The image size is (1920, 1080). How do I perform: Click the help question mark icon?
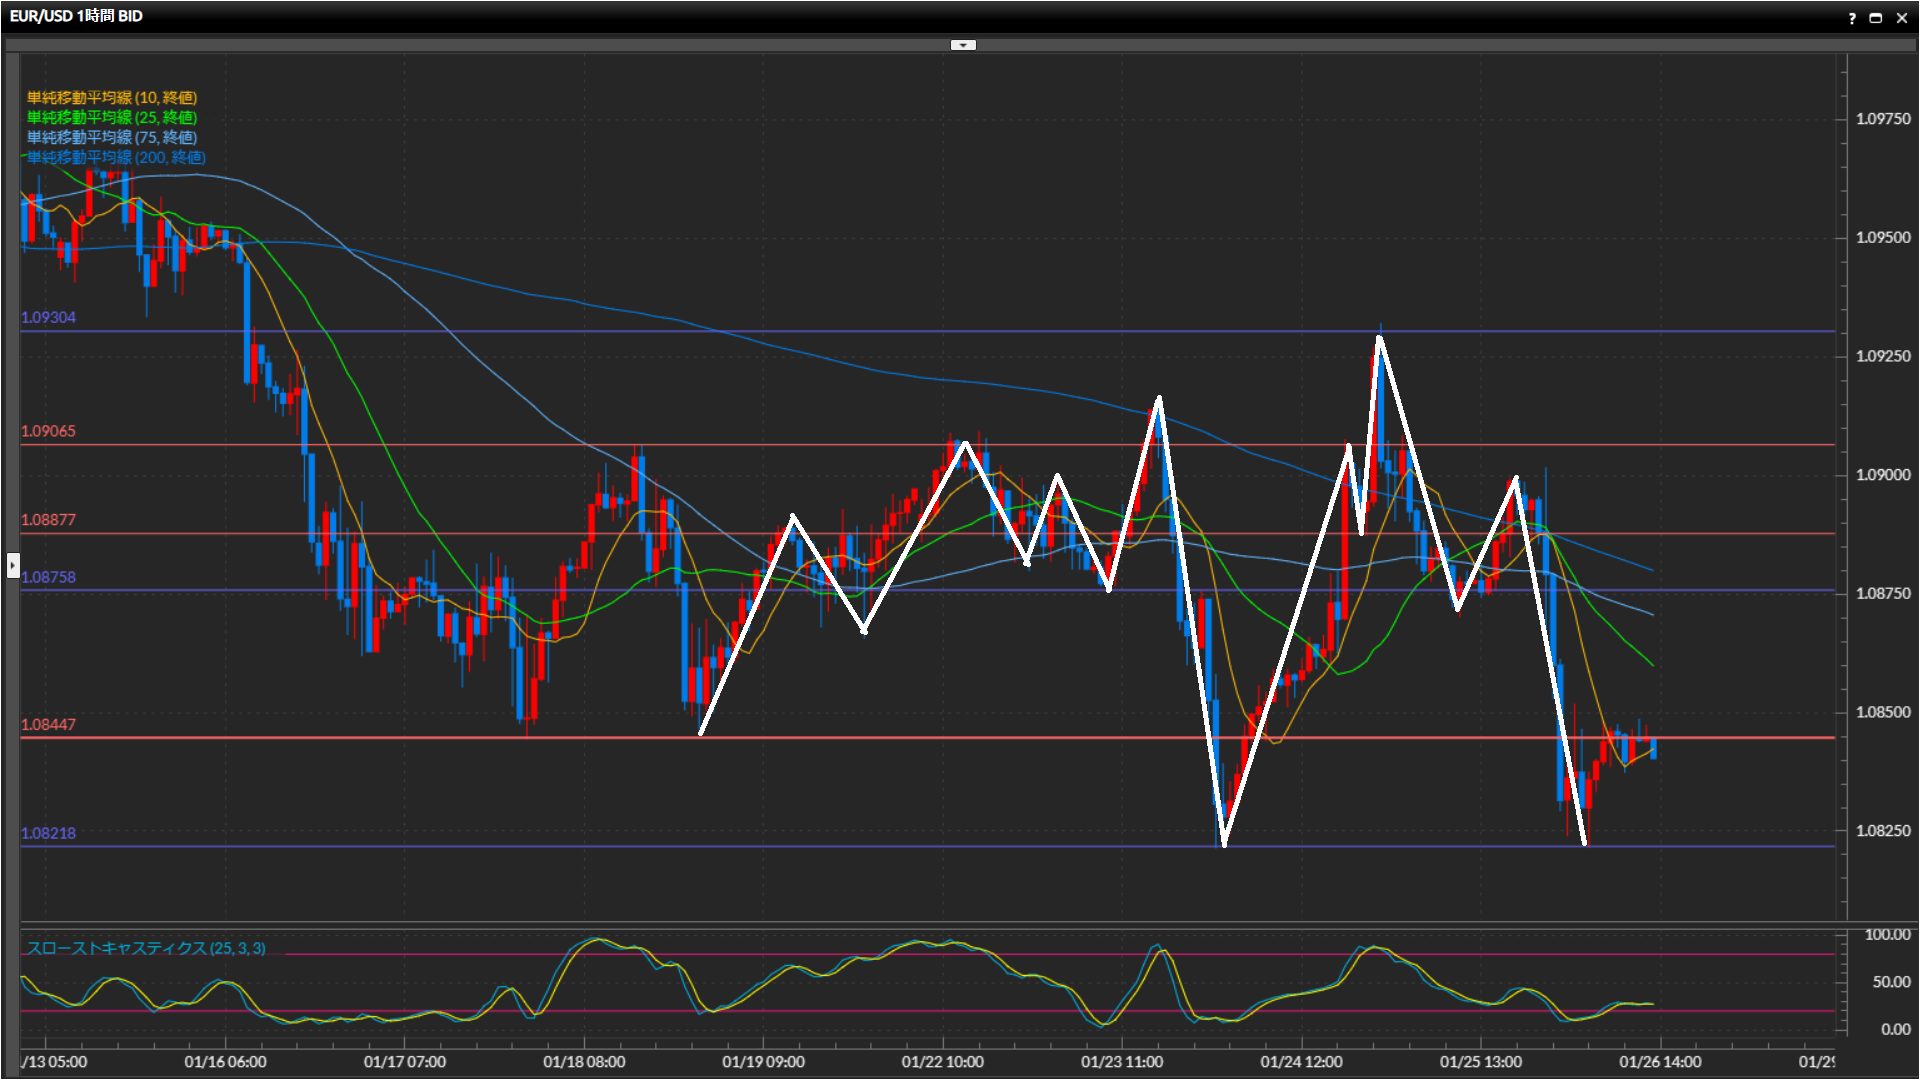pos(1852,18)
